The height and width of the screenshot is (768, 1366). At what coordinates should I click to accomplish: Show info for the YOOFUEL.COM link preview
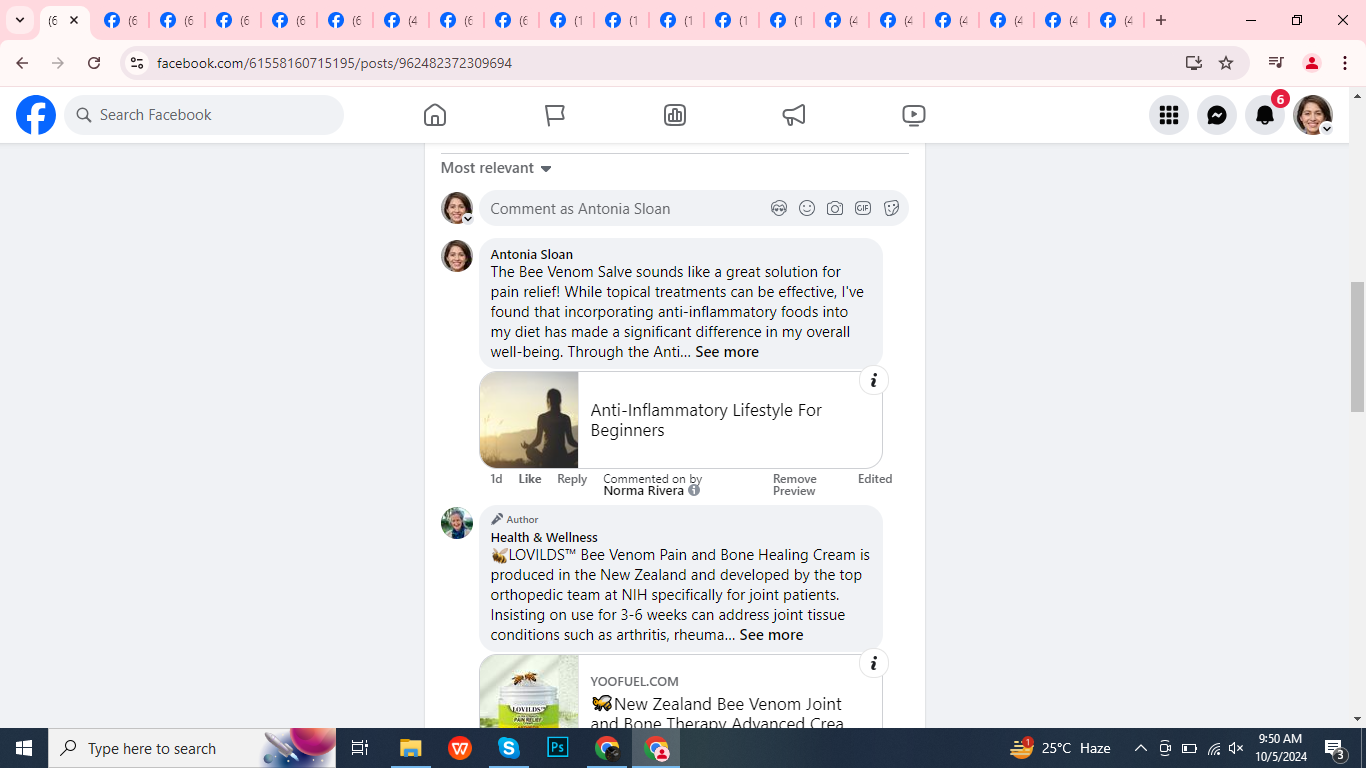click(x=874, y=663)
